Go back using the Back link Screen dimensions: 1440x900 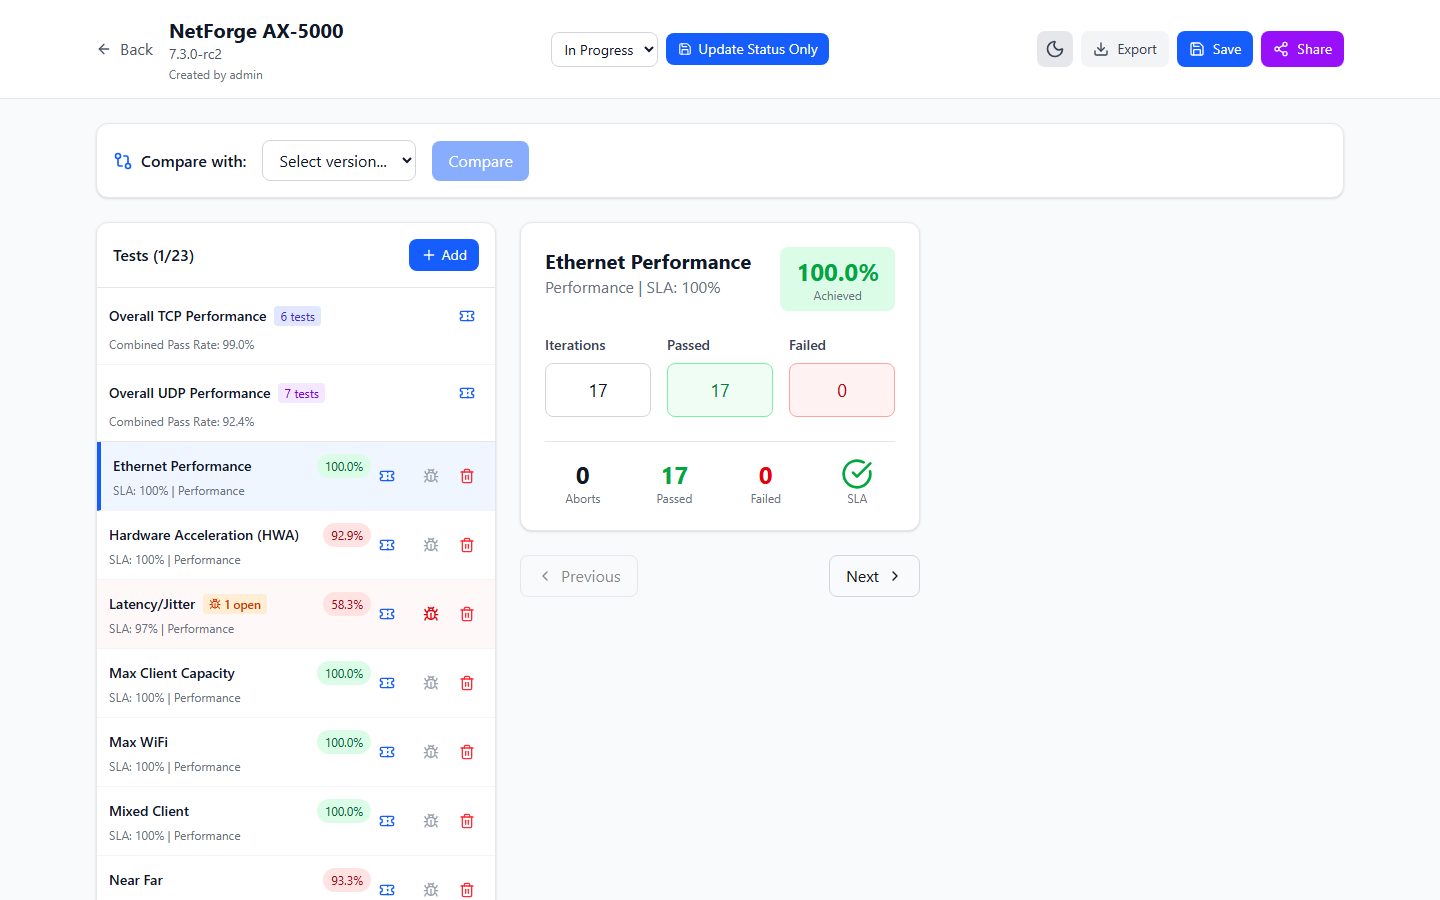(x=125, y=49)
